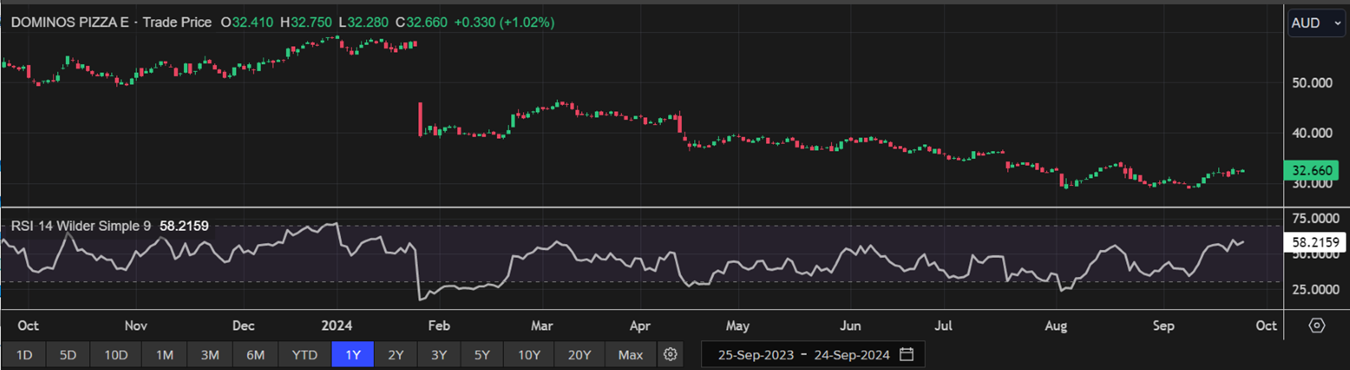Open the date range picker field
The width and height of the screenshot is (1350, 370).
click(813, 355)
